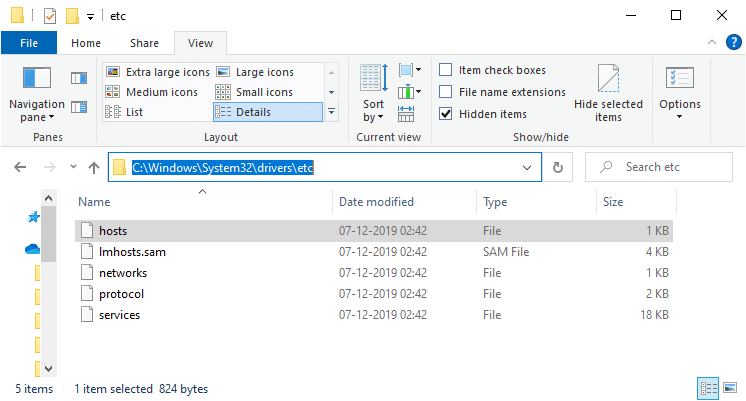Image resolution: width=746 pixels, height=401 pixels.
Task: Sort by the Date modified column header
Action: coord(376,202)
